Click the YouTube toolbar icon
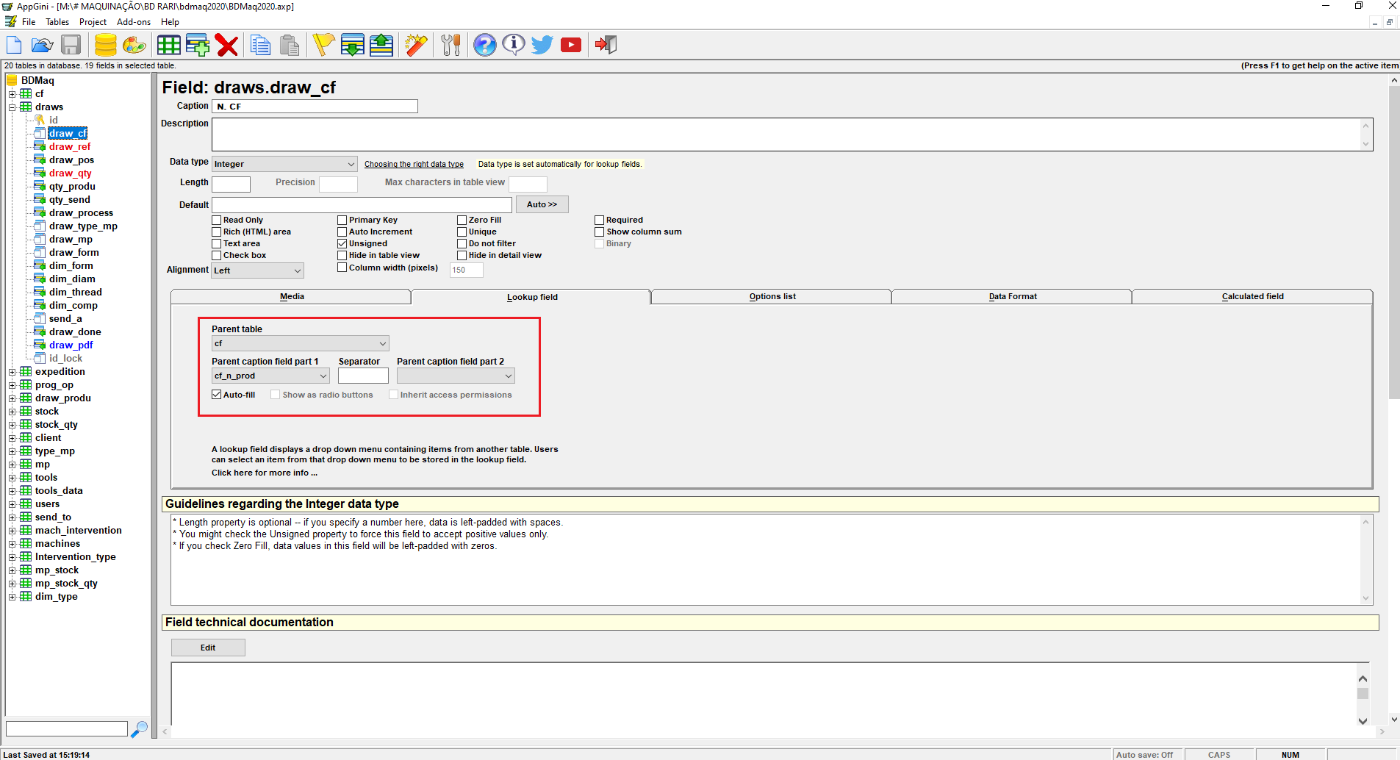Image resolution: width=1400 pixels, height=760 pixels. click(x=571, y=44)
